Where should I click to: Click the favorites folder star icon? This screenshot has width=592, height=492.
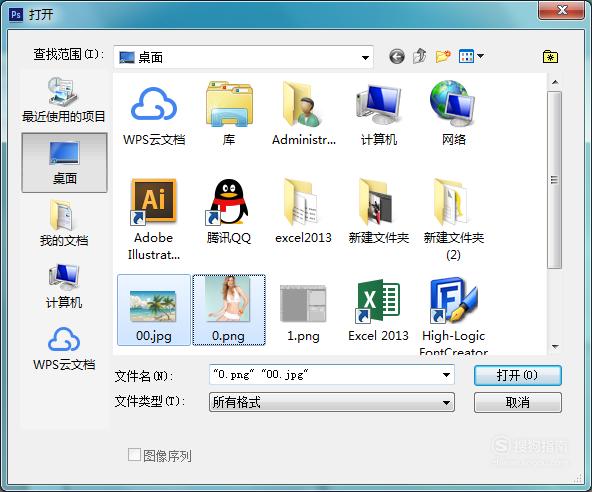550,57
